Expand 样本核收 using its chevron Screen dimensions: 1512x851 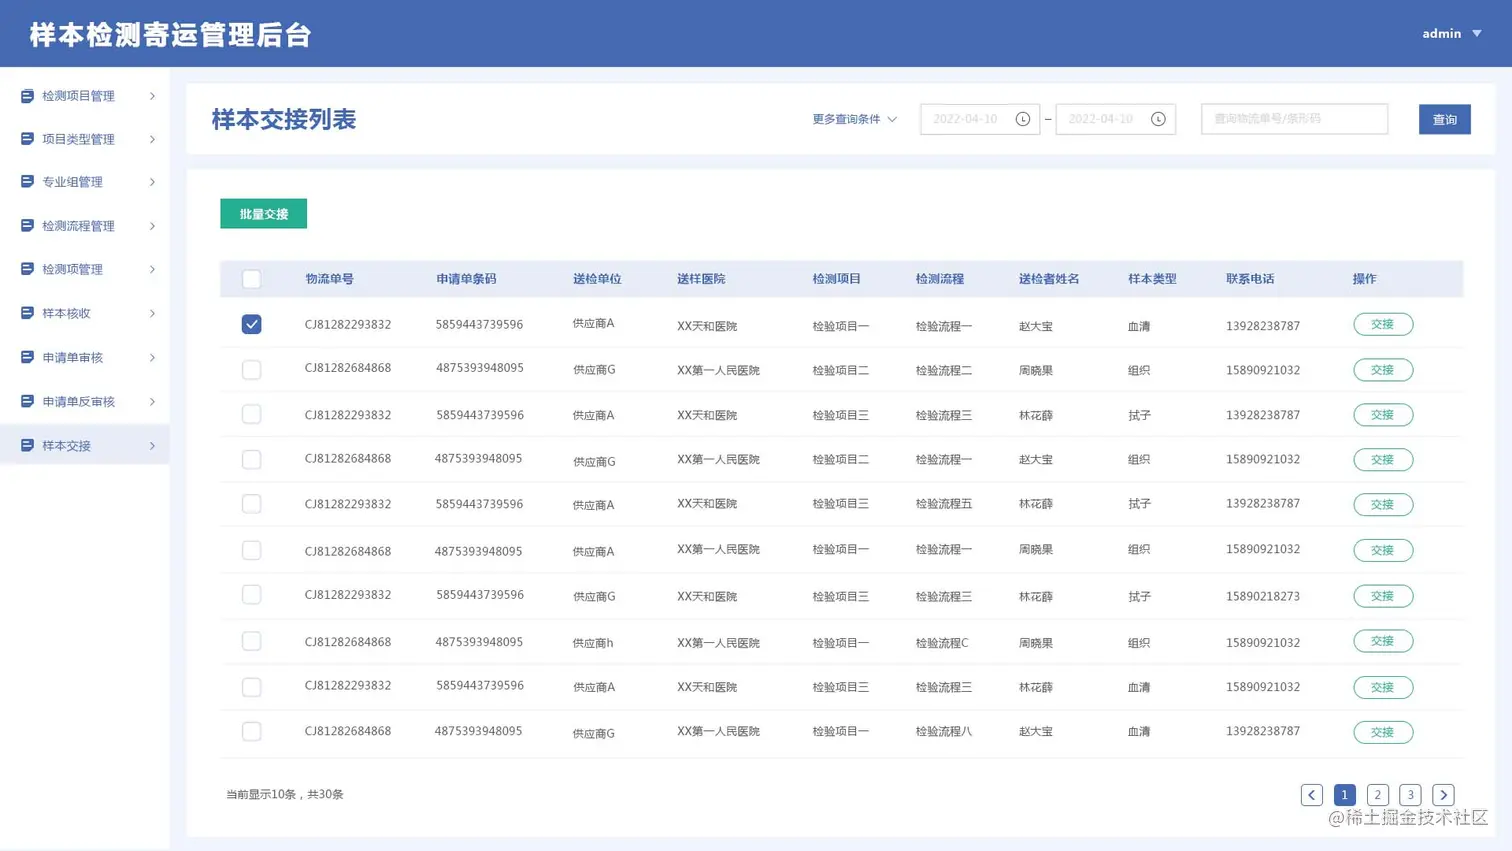click(152, 313)
